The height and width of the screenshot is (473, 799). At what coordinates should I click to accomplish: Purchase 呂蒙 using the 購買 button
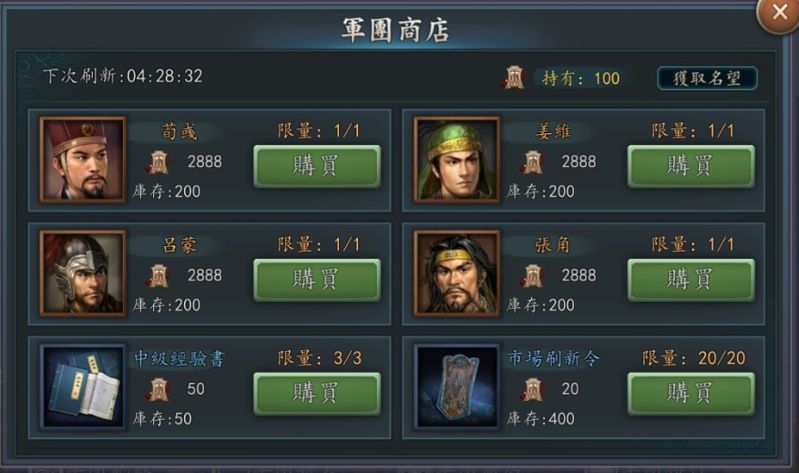tap(317, 280)
